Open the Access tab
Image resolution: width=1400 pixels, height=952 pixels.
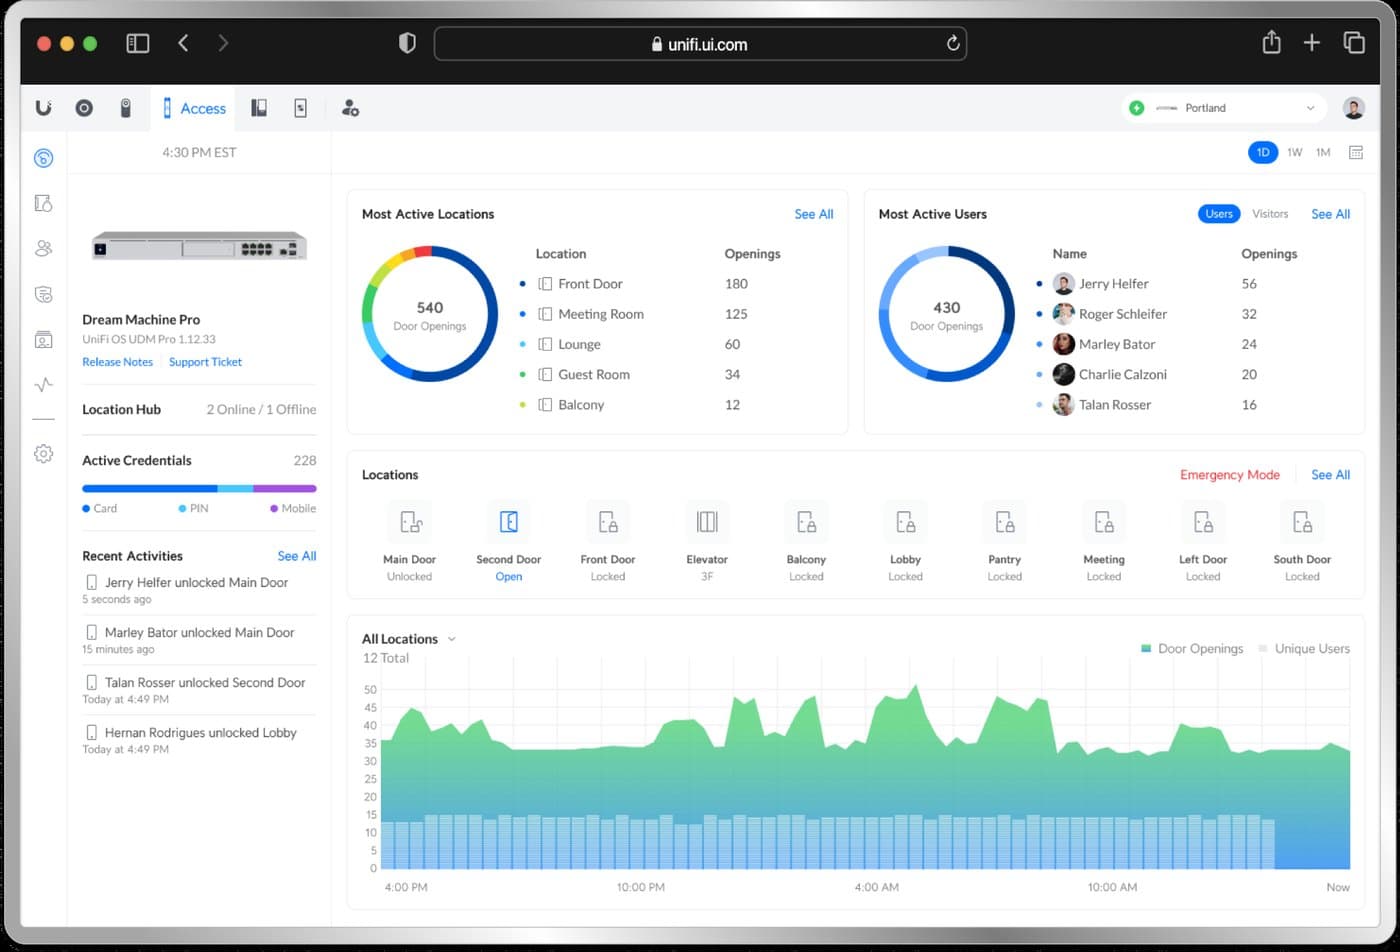[194, 108]
